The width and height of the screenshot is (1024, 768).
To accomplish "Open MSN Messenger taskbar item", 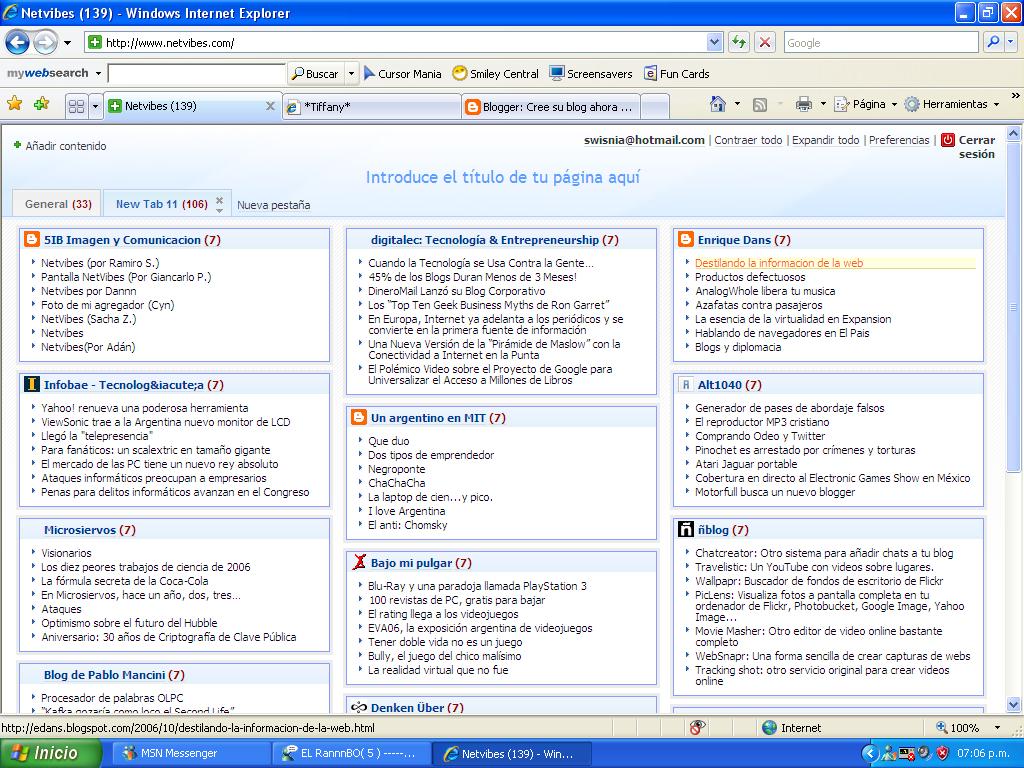I will tap(191, 753).
